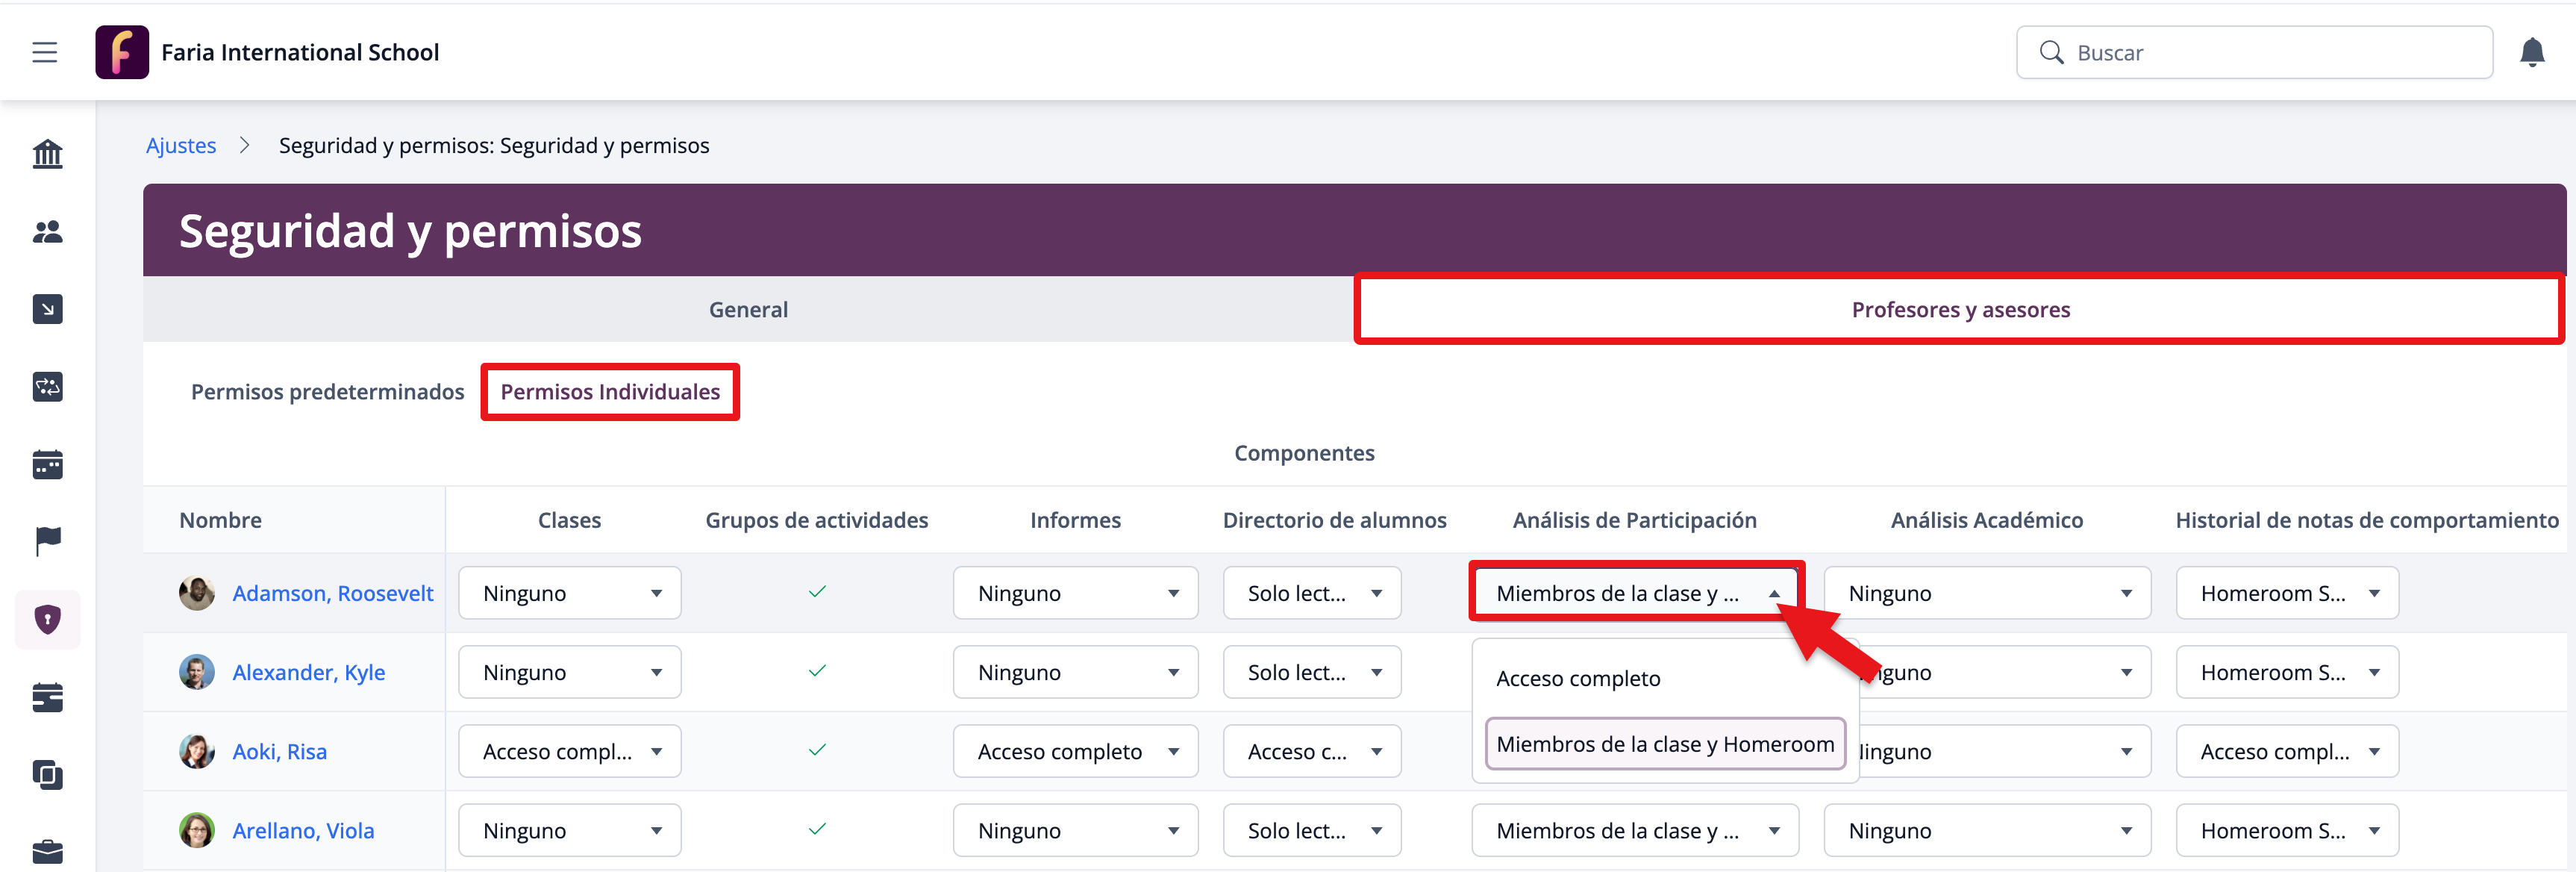Open notifications bell
The image size is (2576, 872).
pos(2531,52)
